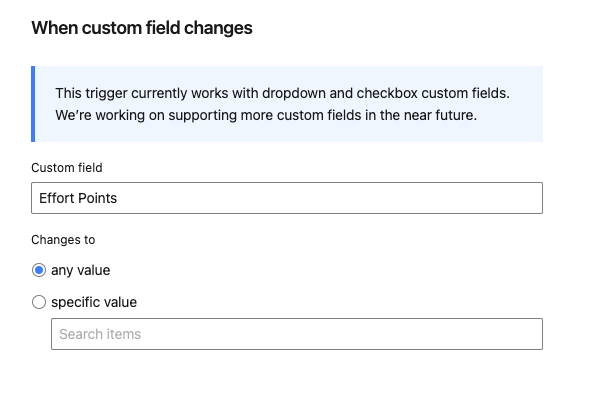Click the "Search items" input field
This screenshot has width=602, height=405.
tap(296, 334)
